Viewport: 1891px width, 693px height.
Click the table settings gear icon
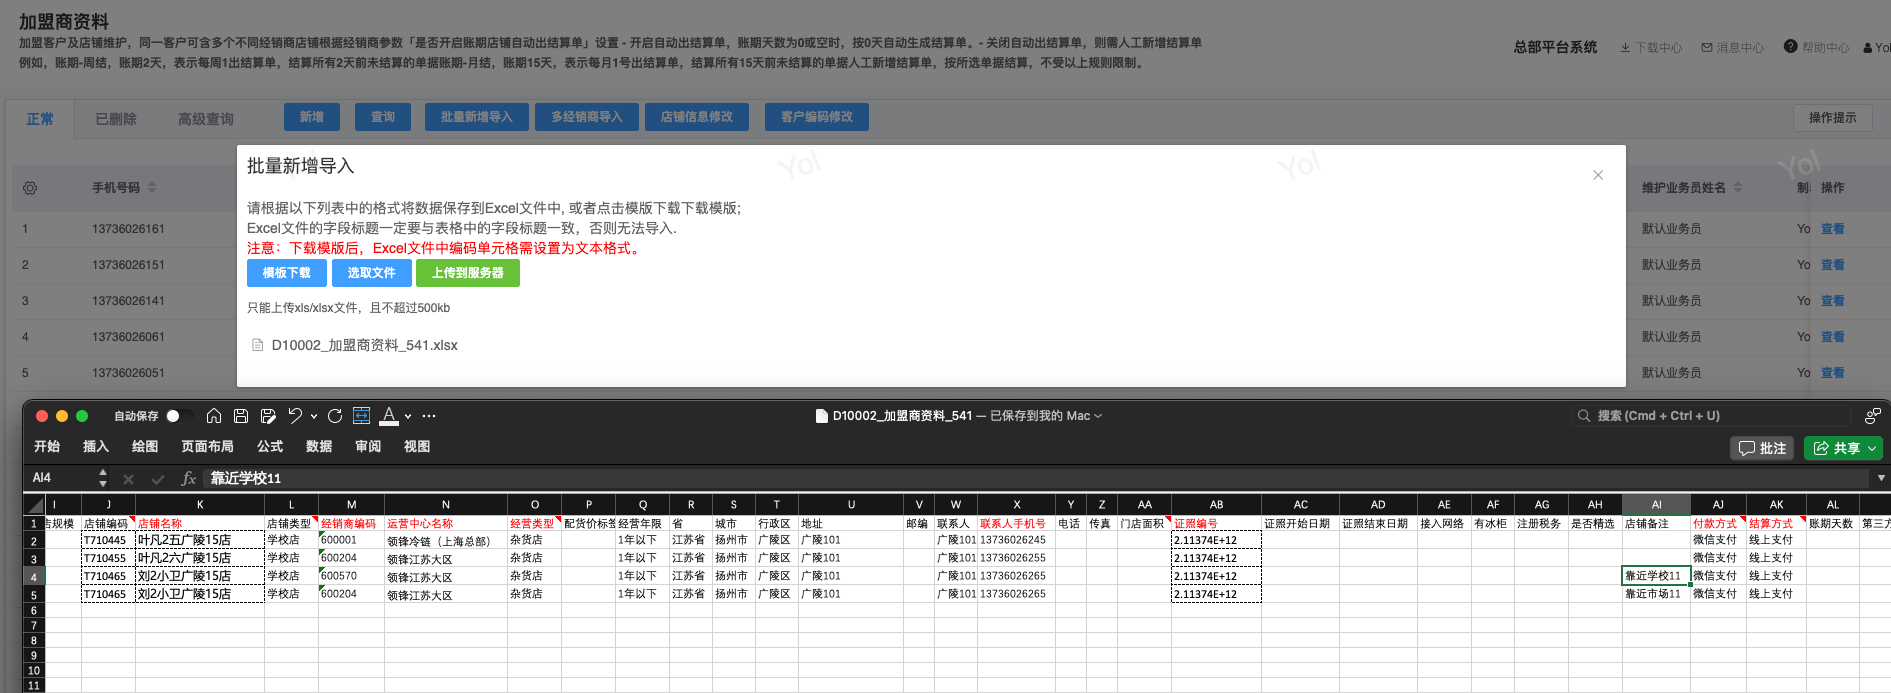coord(30,188)
